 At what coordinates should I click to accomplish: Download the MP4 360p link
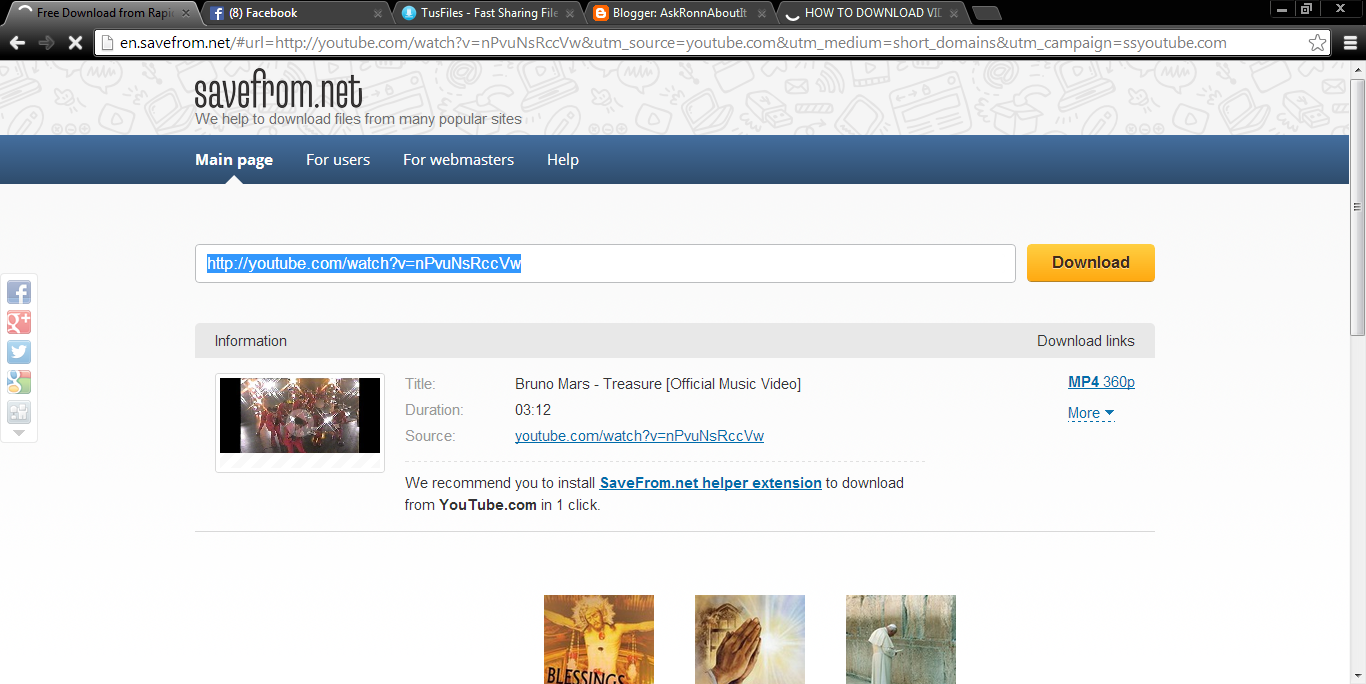click(1101, 382)
